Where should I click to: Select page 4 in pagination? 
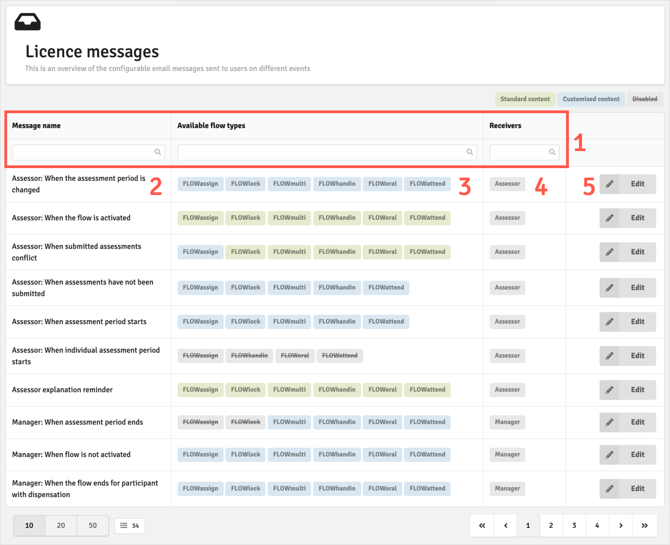click(597, 526)
